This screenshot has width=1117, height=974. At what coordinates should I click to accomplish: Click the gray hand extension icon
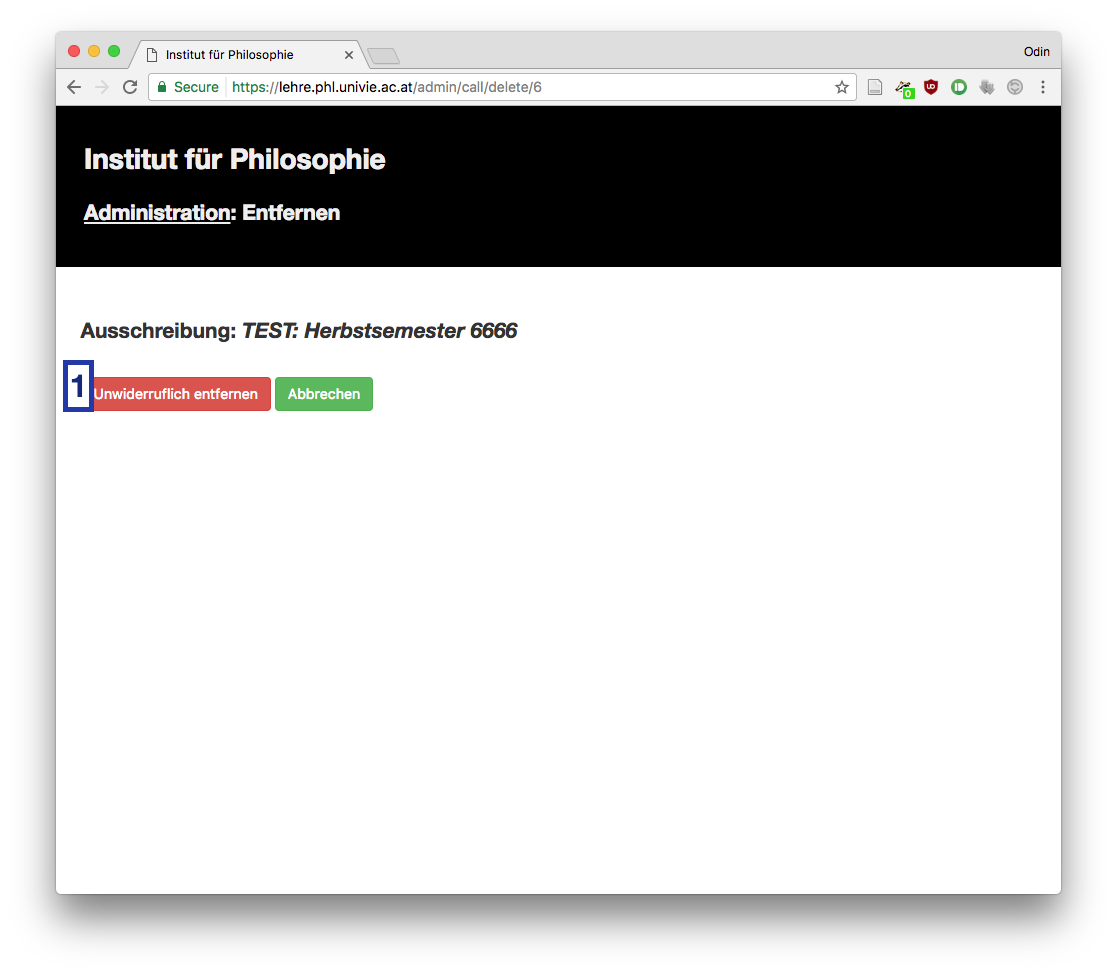coord(987,88)
